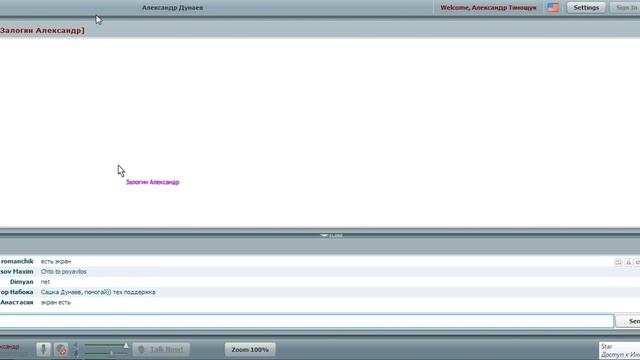The image size is (640, 360).
Task: Click the speaker icon beside volume sliders
Action: [x=76, y=346]
